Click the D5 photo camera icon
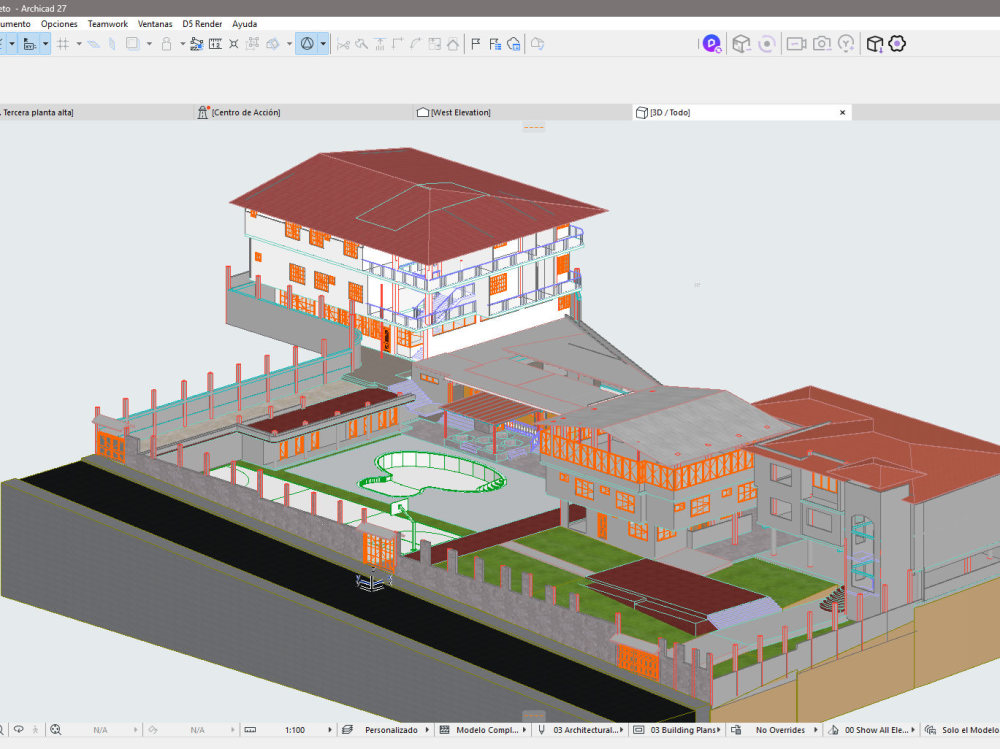The image size is (1000, 749). 821,44
